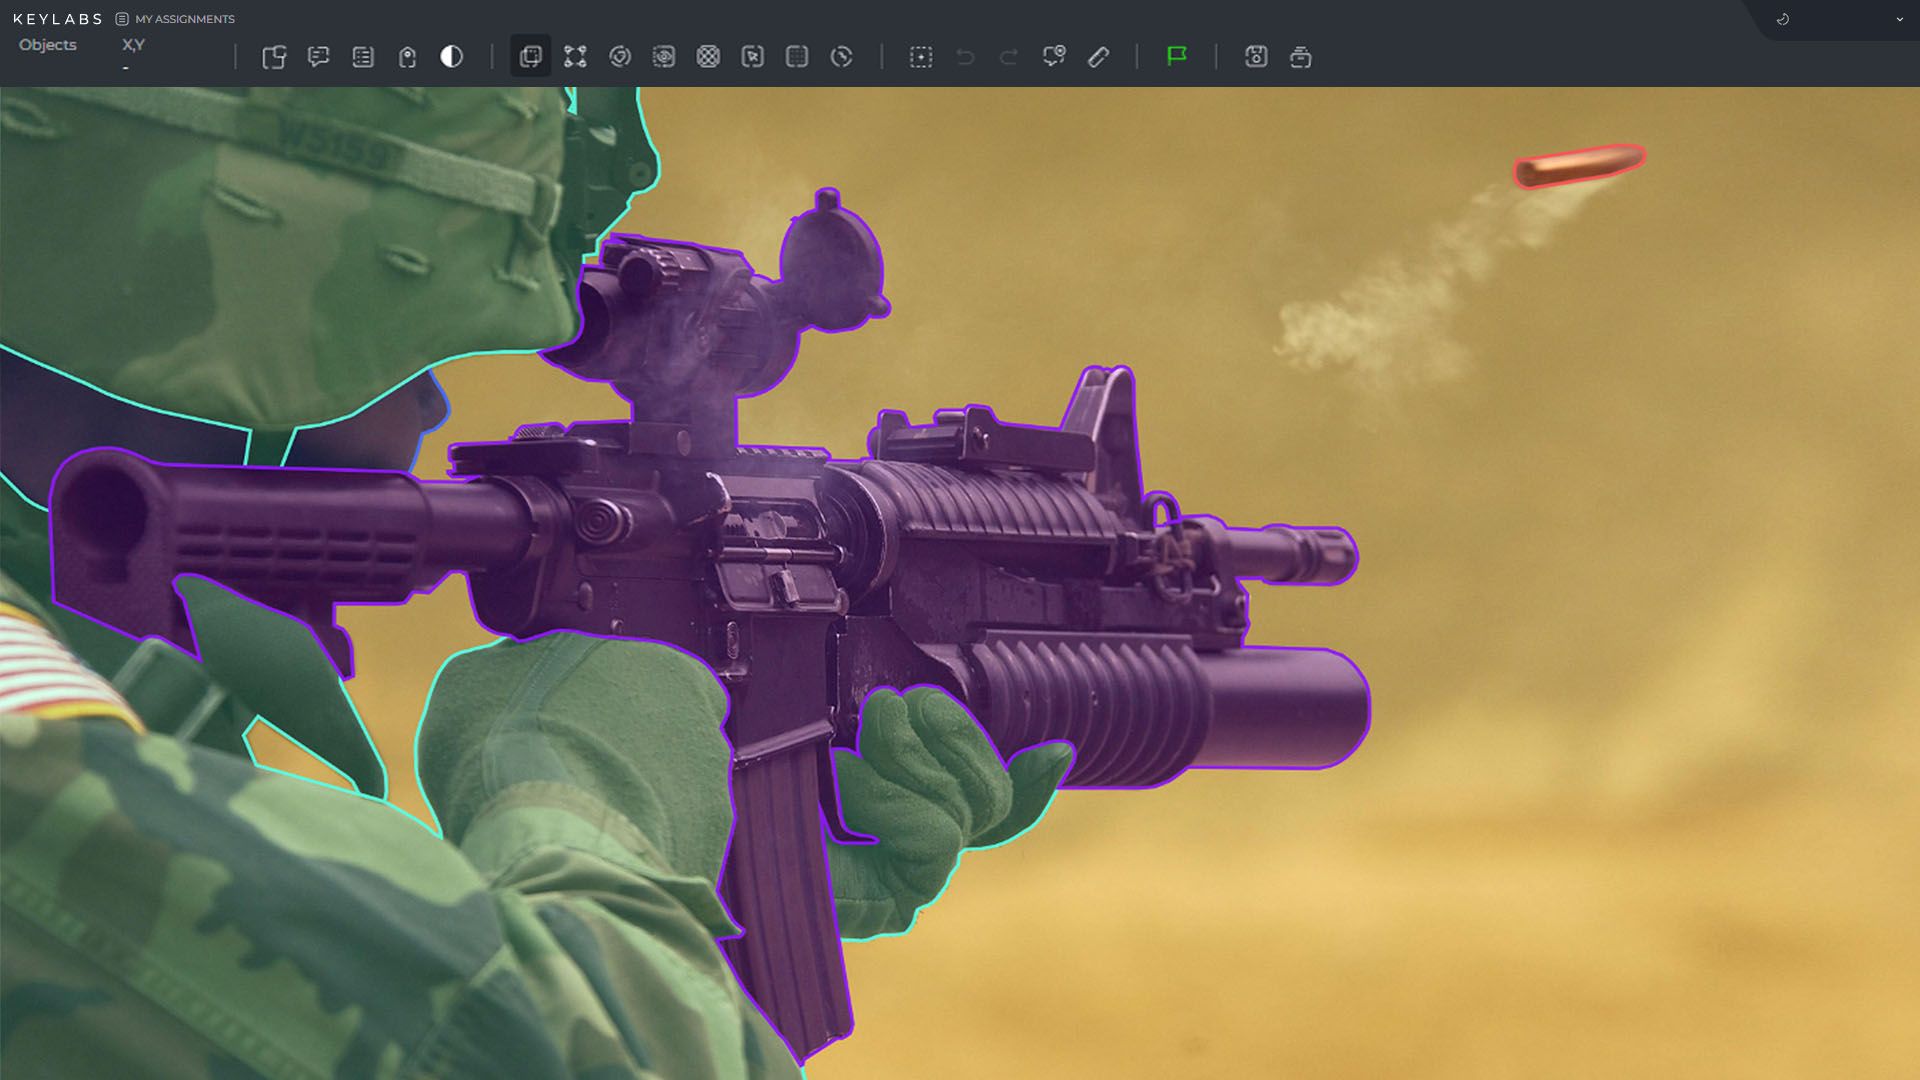Select the polygon points tool
The image size is (1920, 1080).
tap(575, 57)
